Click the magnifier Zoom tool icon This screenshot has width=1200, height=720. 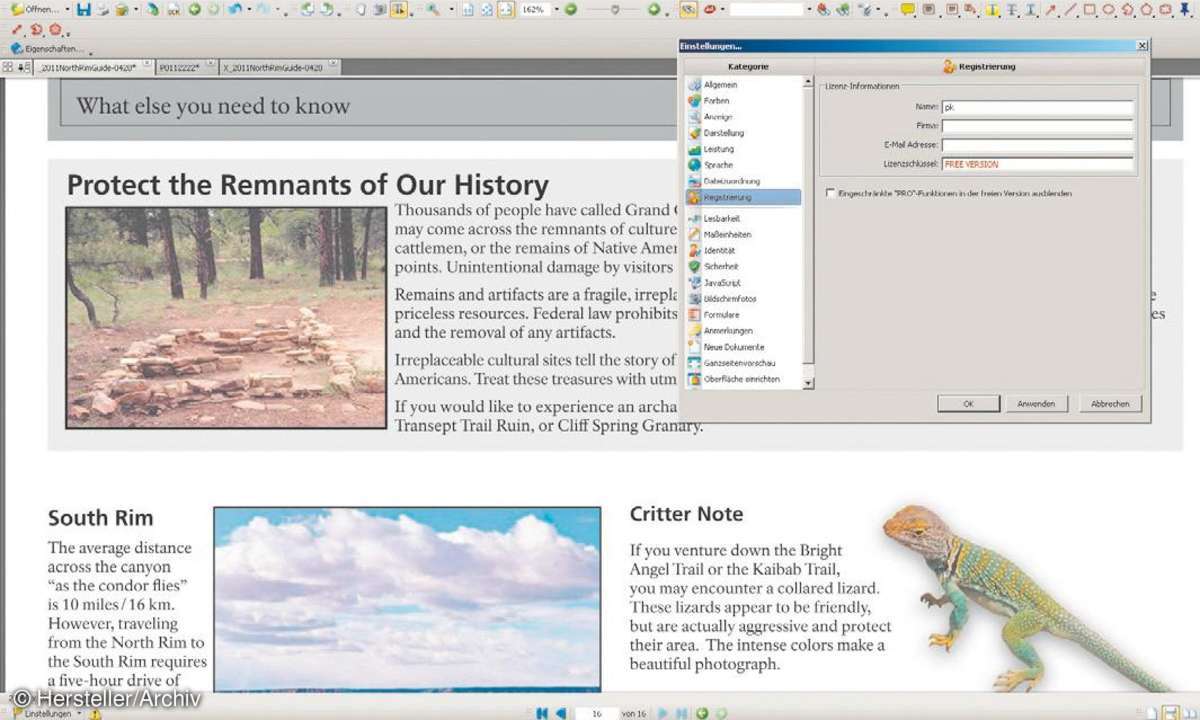432,9
